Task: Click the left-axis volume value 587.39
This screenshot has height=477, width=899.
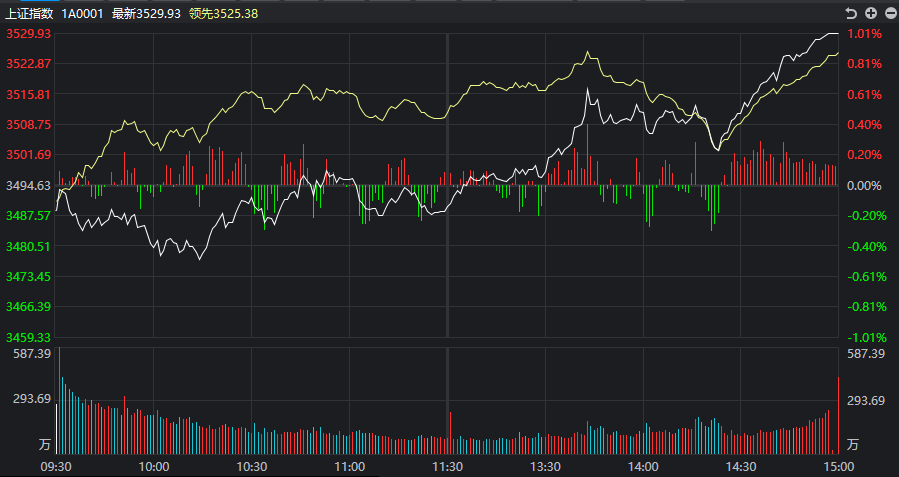Action: pyautogui.click(x=32, y=354)
